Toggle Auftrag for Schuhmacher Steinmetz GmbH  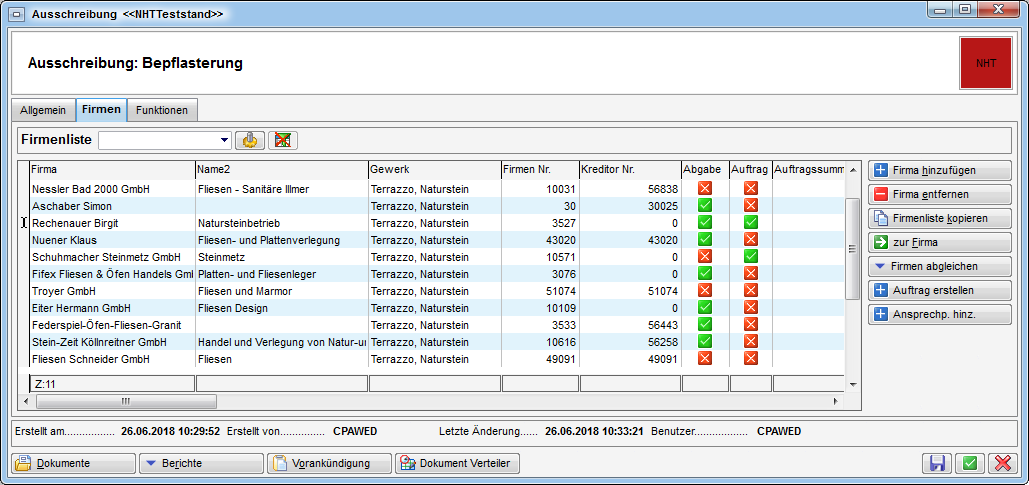coord(751,257)
